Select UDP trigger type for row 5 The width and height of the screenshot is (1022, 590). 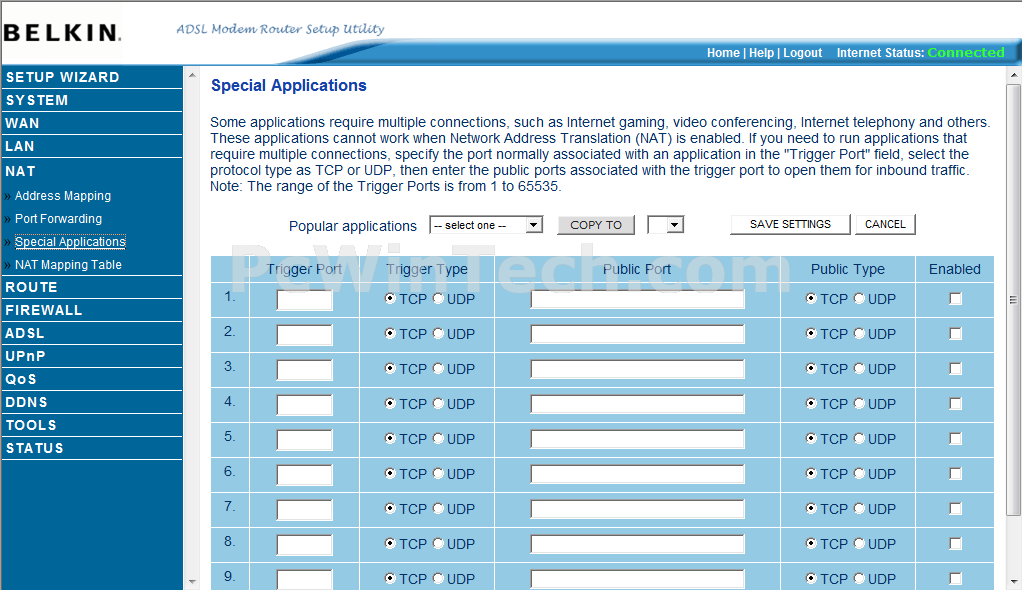pyautogui.click(x=438, y=439)
